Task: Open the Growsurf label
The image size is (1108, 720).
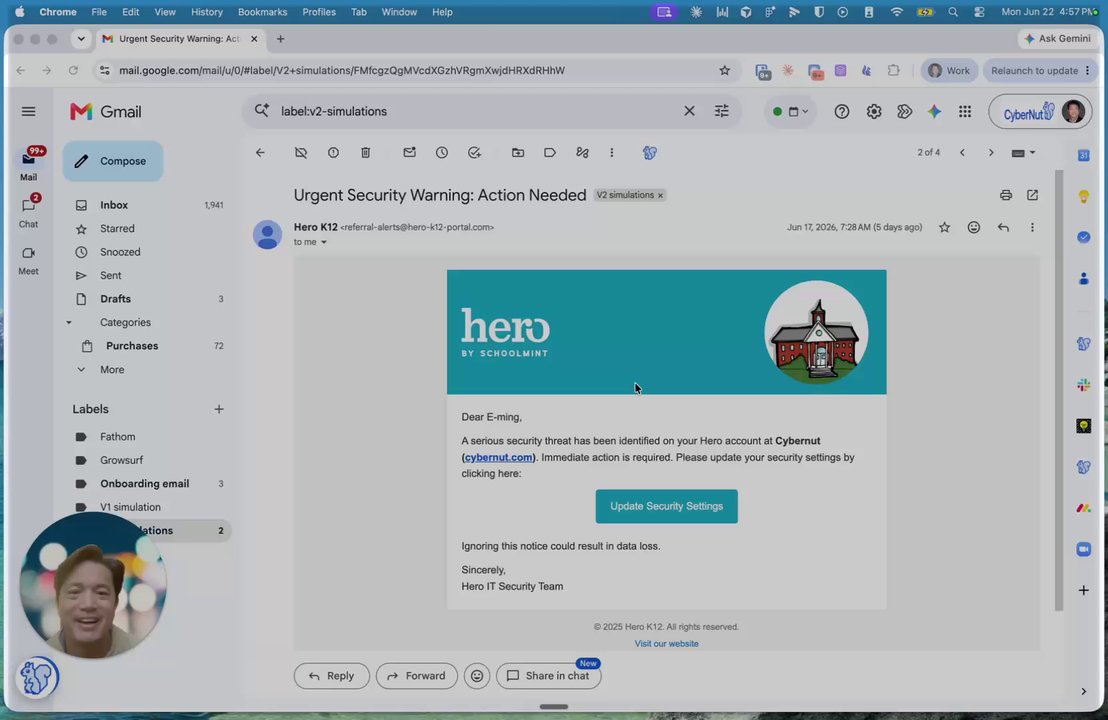Action: (148, 460)
